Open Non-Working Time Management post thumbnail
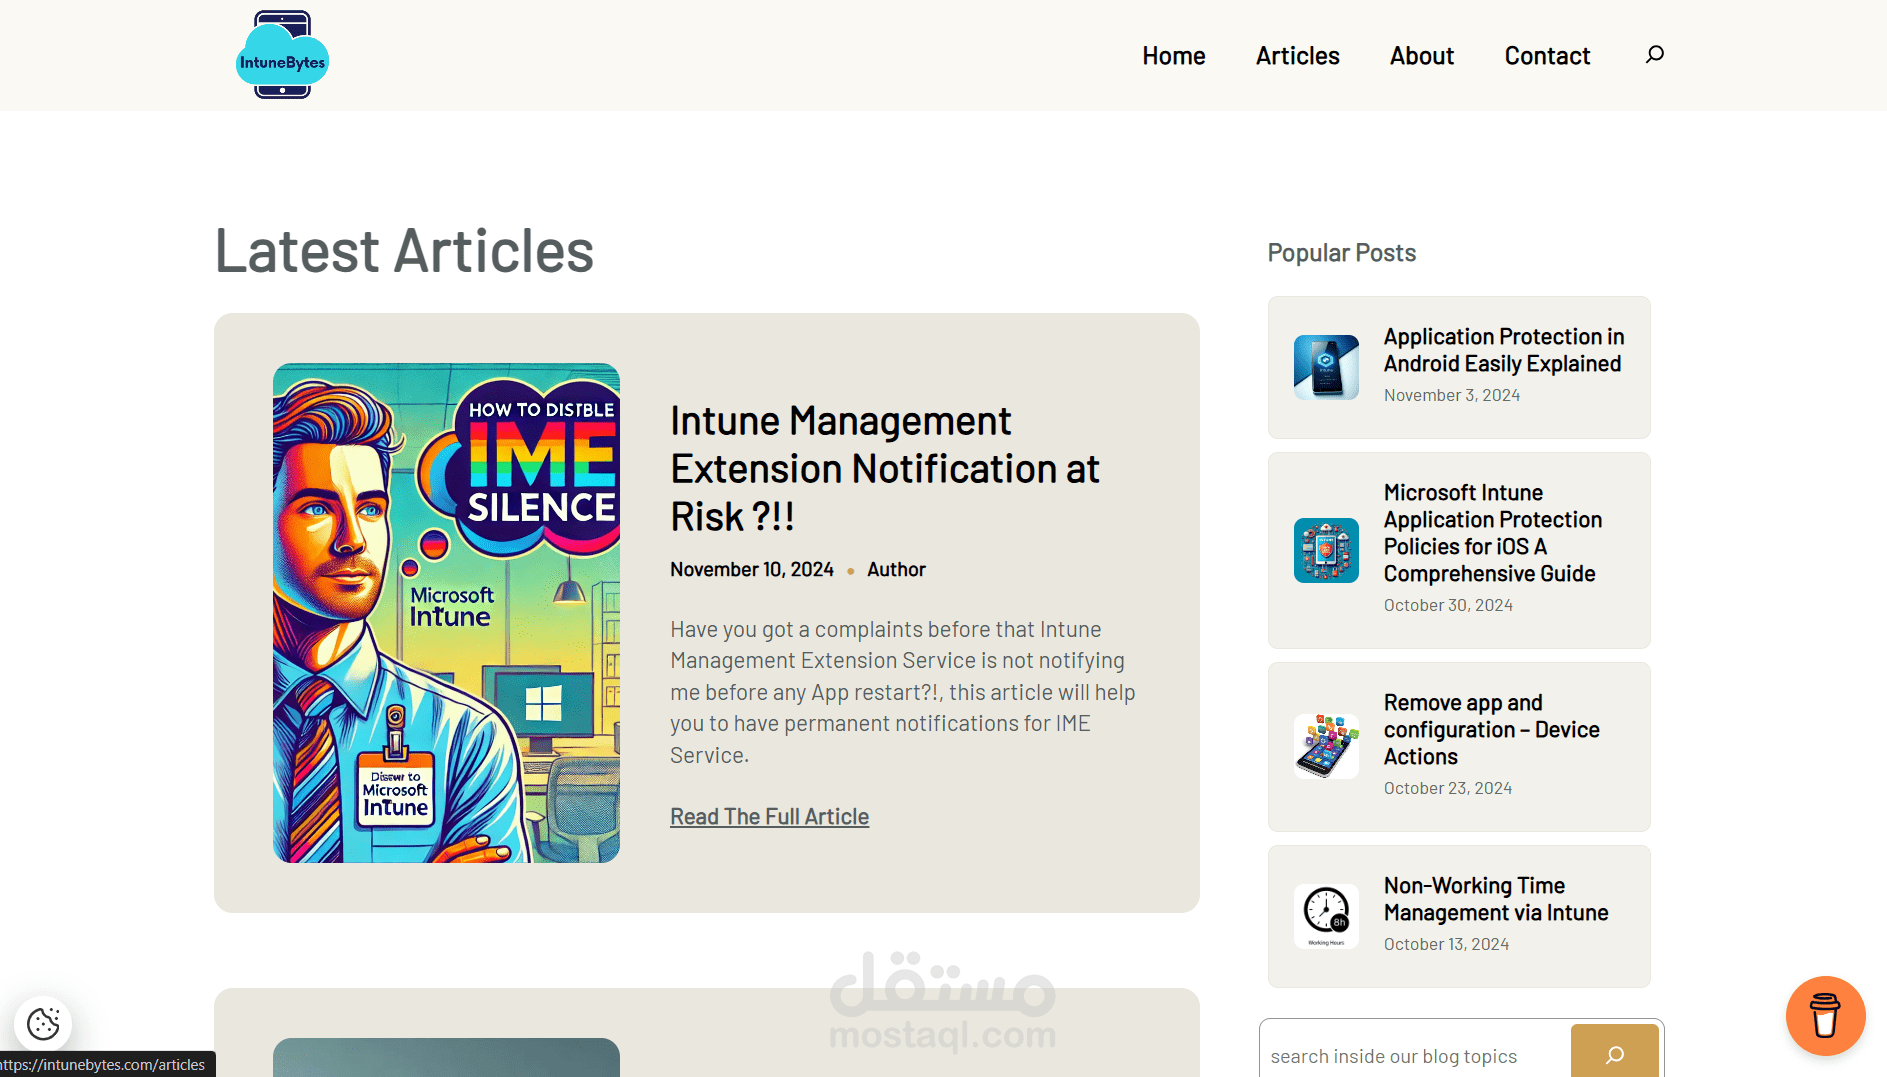This screenshot has width=1887, height=1077. pos(1326,916)
